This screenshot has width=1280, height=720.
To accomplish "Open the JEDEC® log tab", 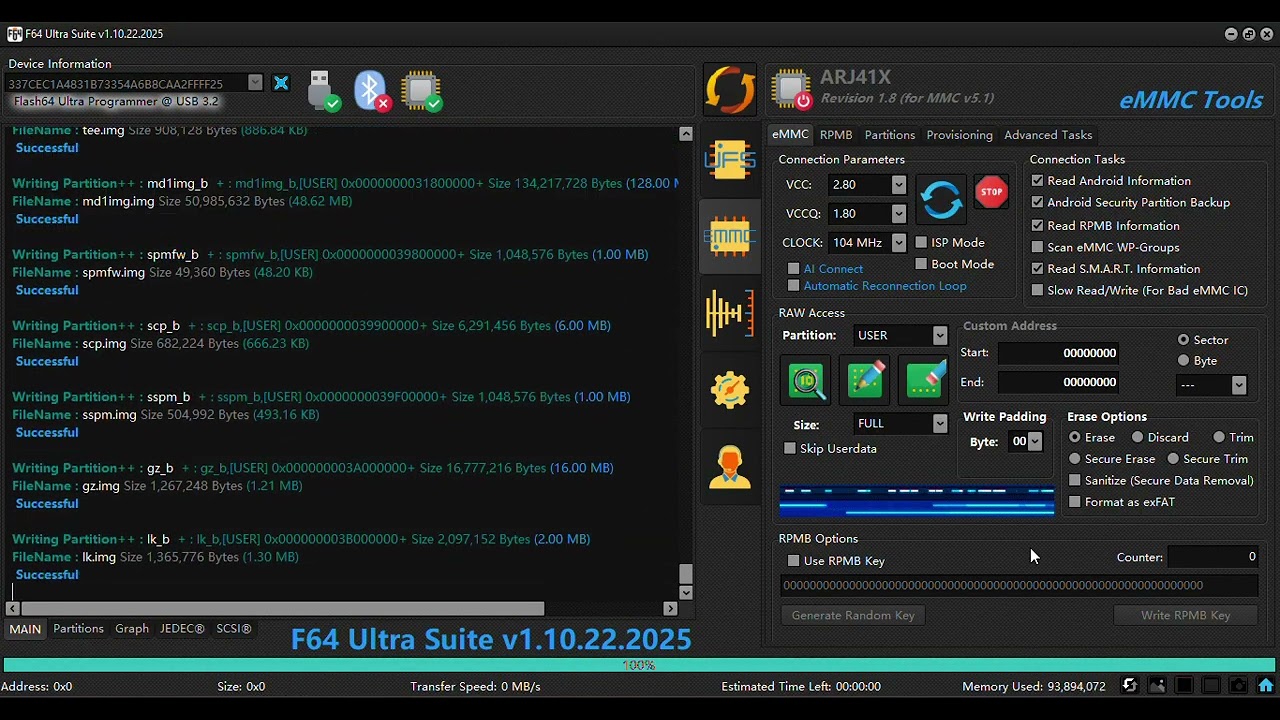I will (x=182, y=628).
